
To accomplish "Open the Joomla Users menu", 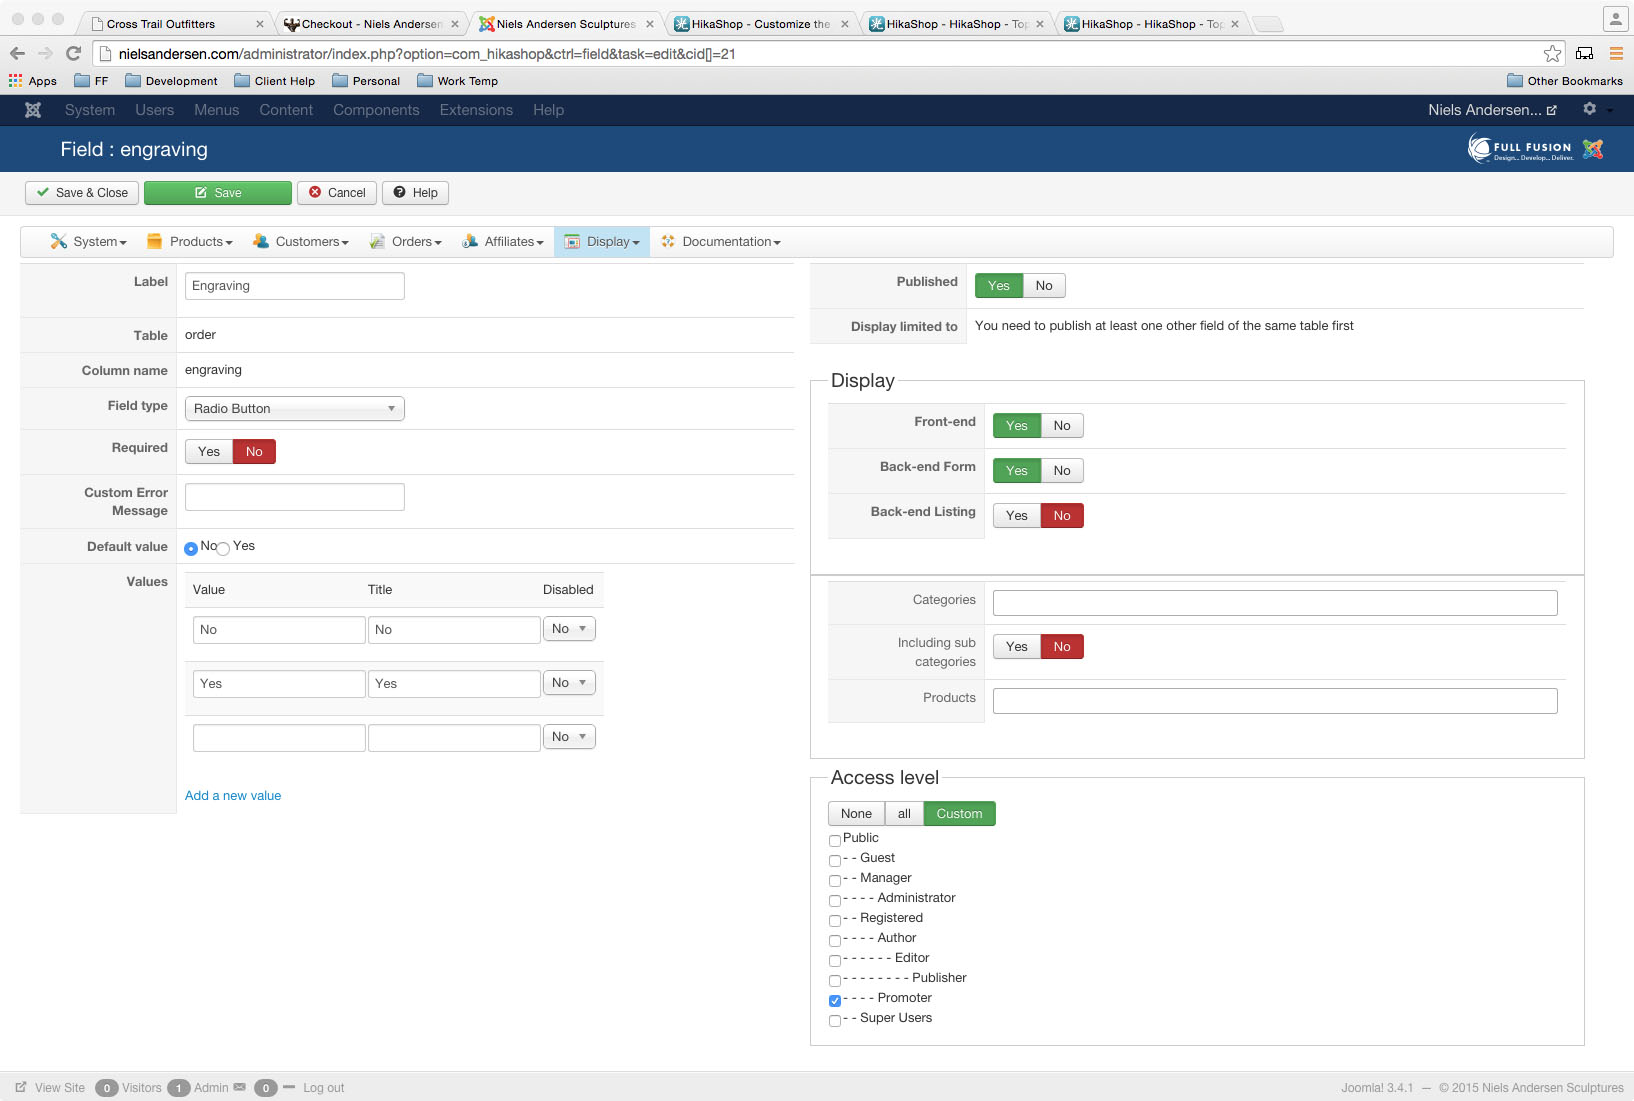I will [155, 110].
